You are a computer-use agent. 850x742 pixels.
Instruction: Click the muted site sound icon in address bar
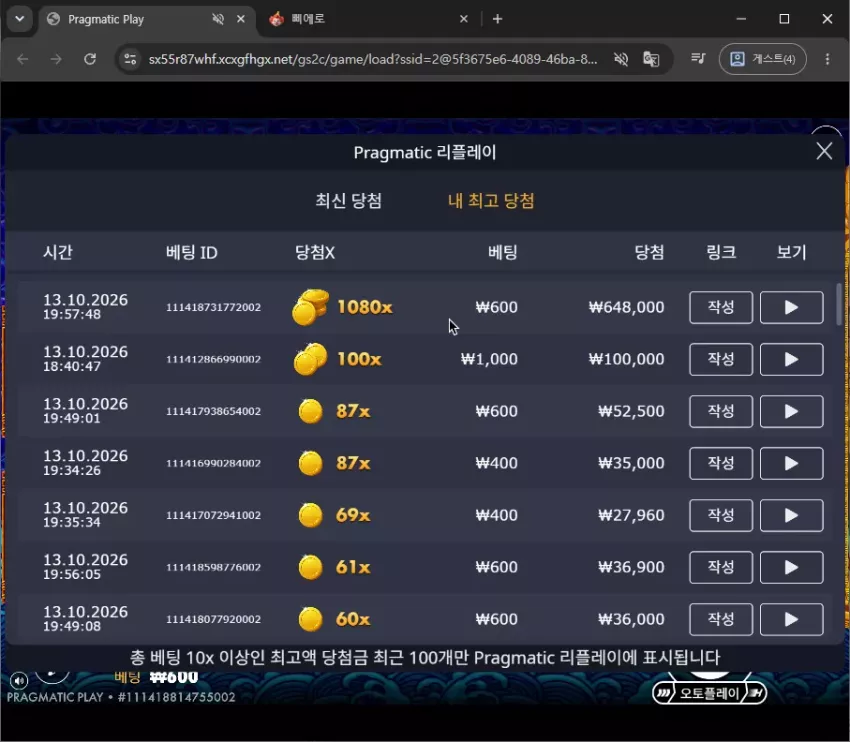tap(621, 59)
